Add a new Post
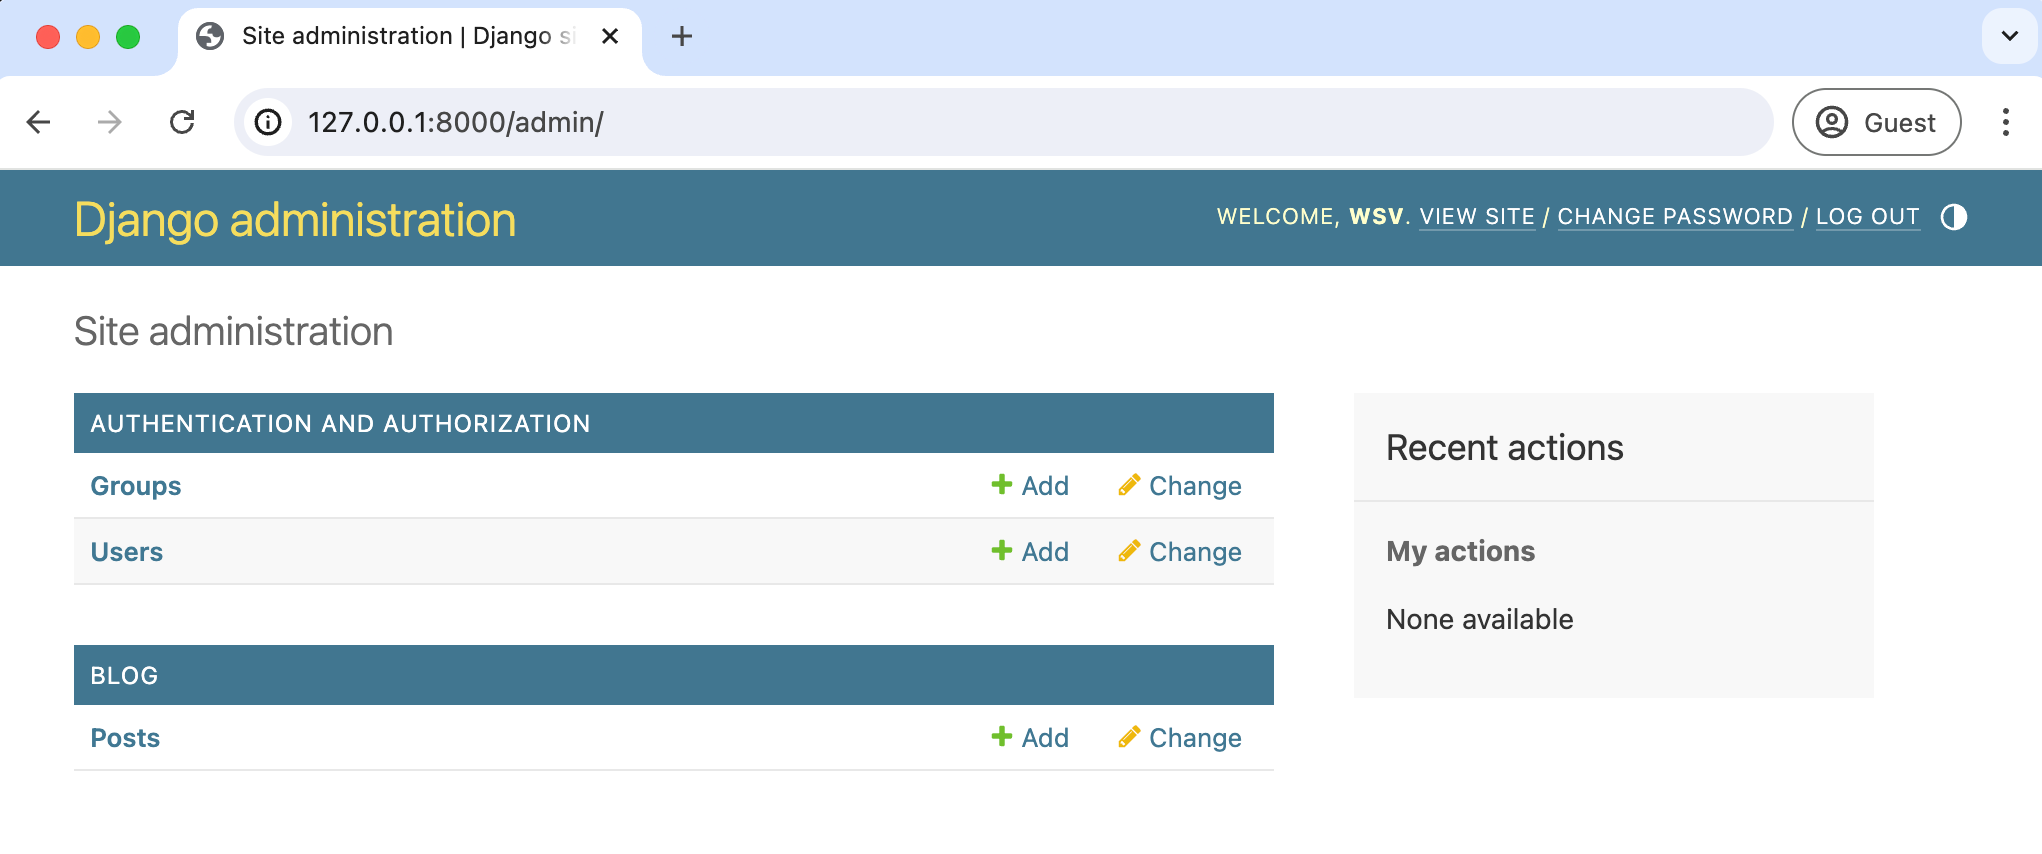 tap(1030, 738)
